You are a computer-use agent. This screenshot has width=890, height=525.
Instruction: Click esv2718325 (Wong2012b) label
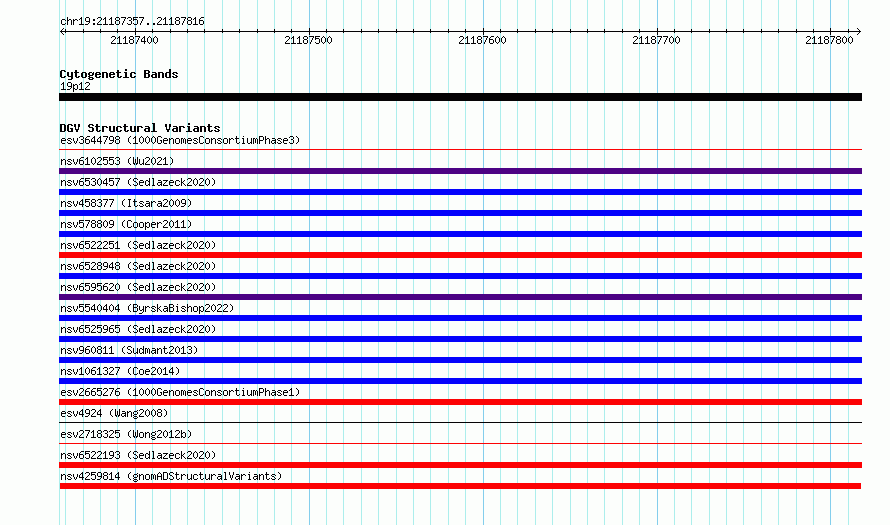click(126, 434)
